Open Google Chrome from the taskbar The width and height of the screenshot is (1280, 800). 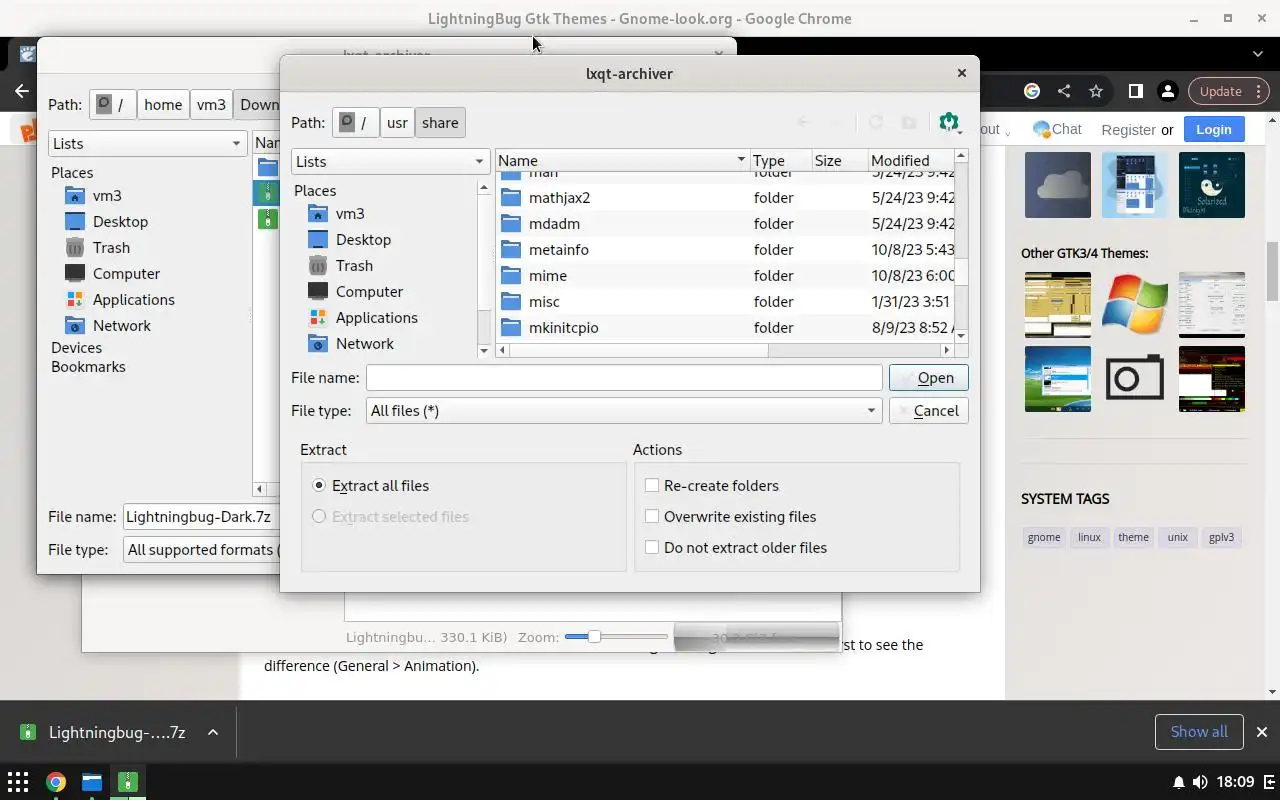point(56,782)
